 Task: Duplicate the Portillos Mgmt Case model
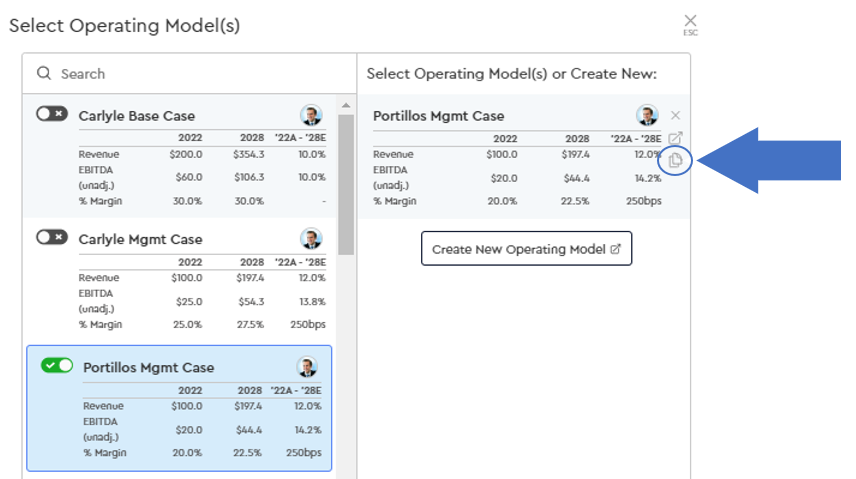[x=675, y=160]
